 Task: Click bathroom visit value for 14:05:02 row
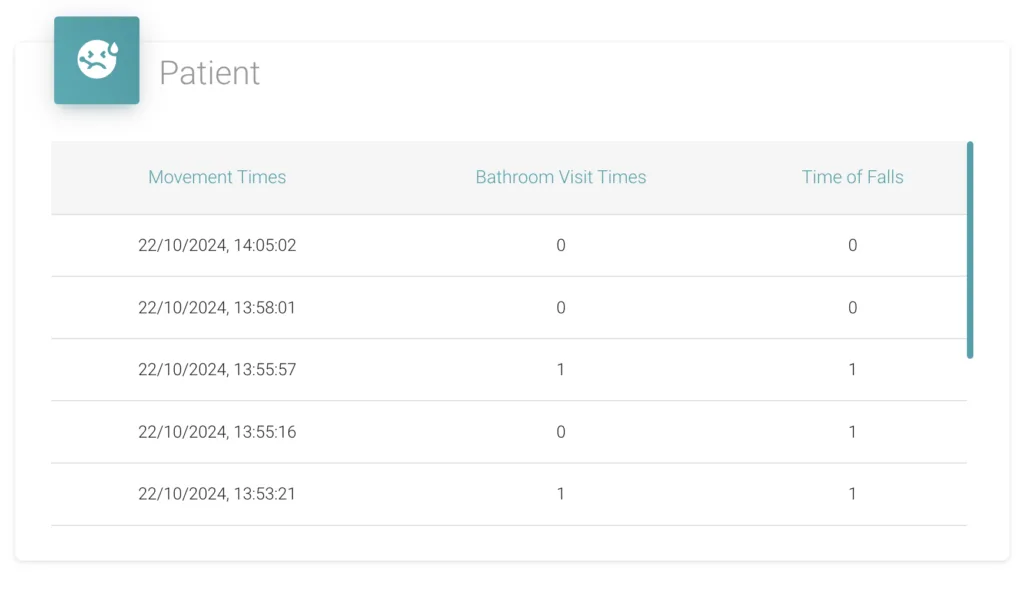560,246
